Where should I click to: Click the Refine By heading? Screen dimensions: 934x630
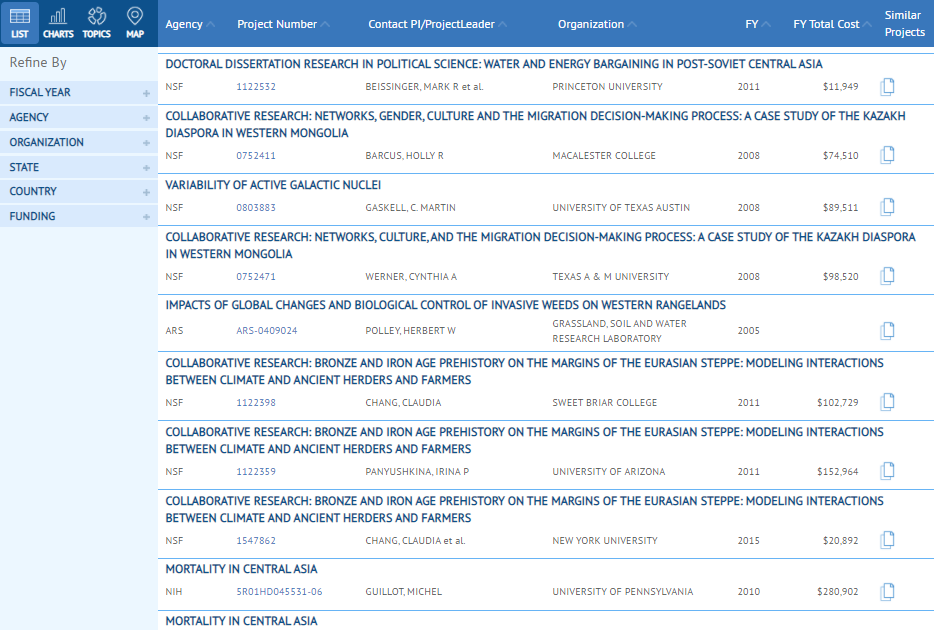(x=38, y=63)
